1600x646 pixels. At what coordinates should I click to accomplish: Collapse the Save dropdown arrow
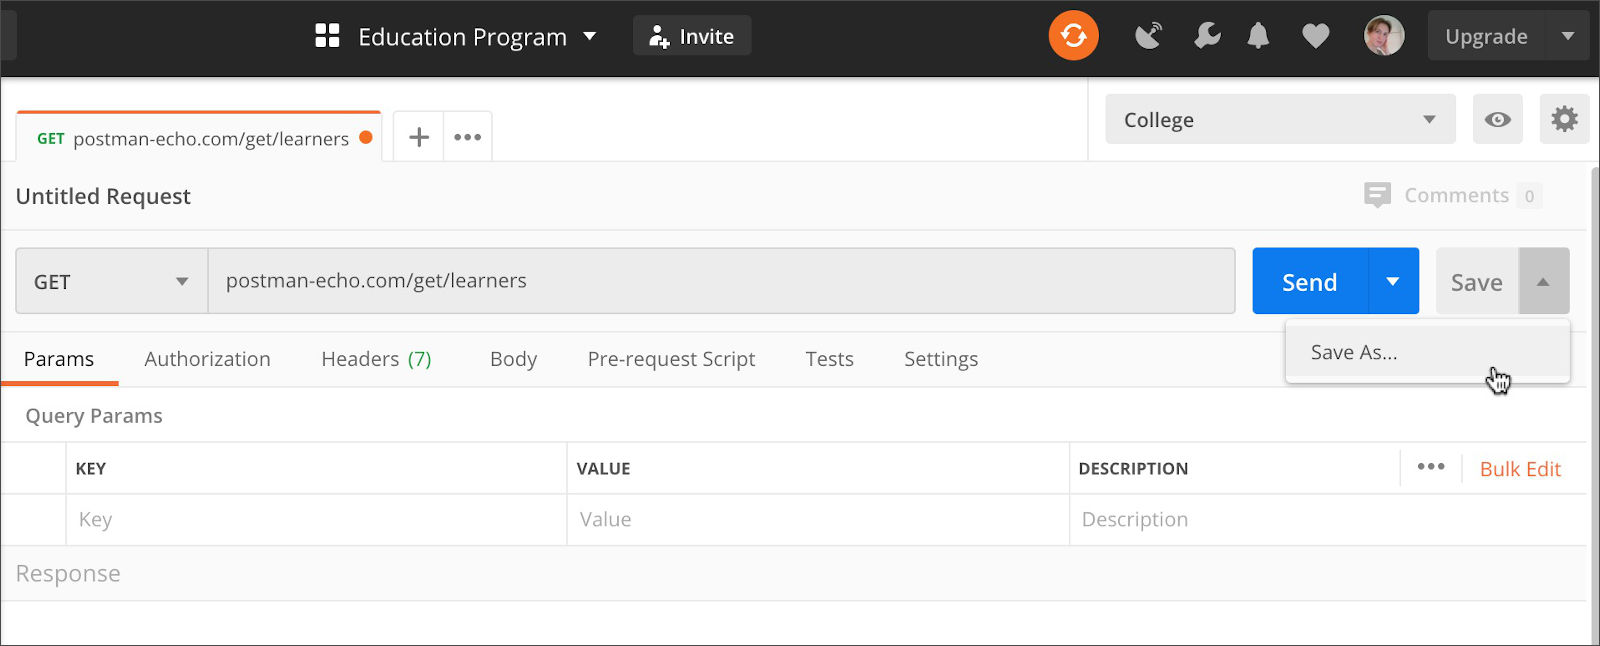1543,282
